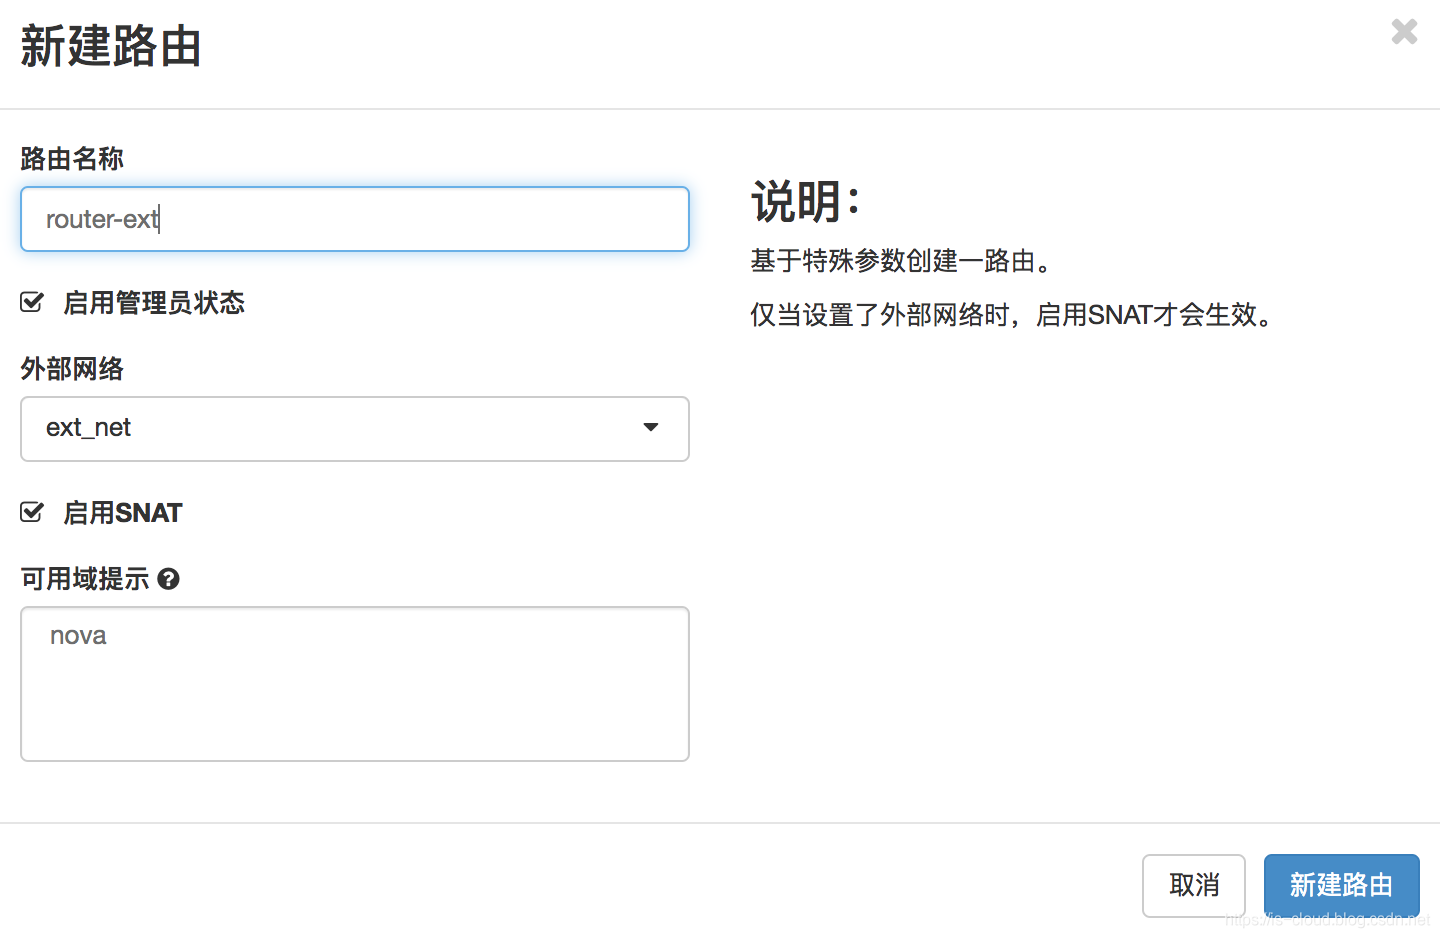The height and width of the screenshot is (938, 1440).
Task: Click the 取消 button
Action: [1194, 885]
